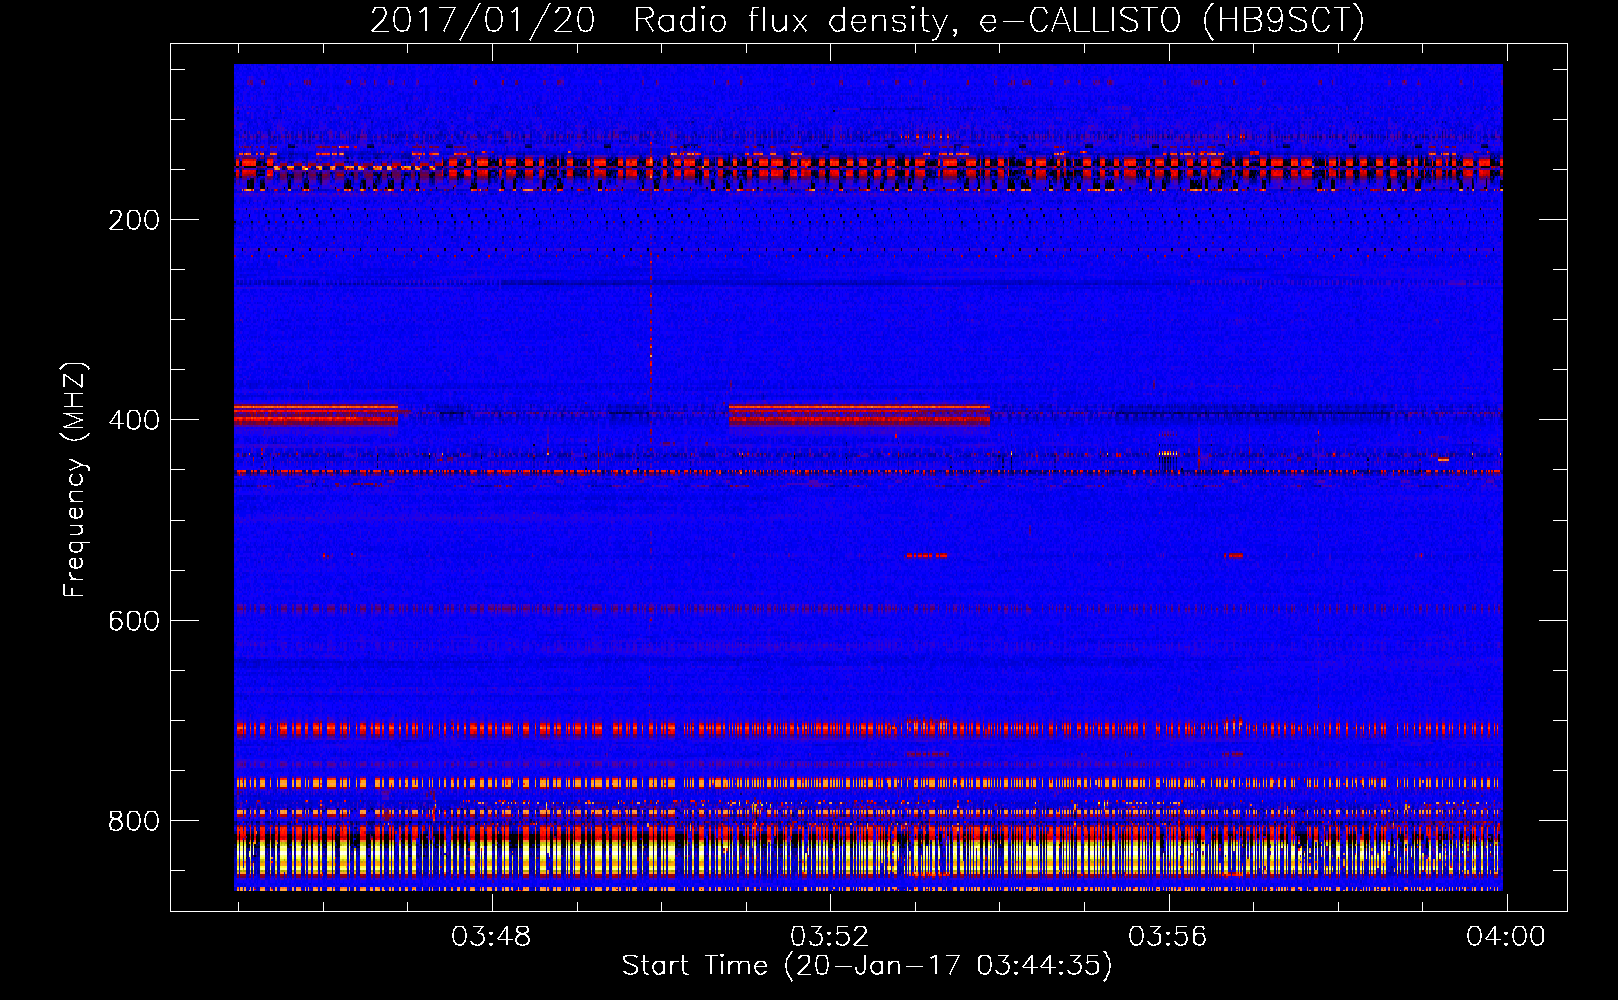The width and height of the screenshot is (1618, 1000).
Task: Click the 03:52 time tick label
Action: coord(829,937)
